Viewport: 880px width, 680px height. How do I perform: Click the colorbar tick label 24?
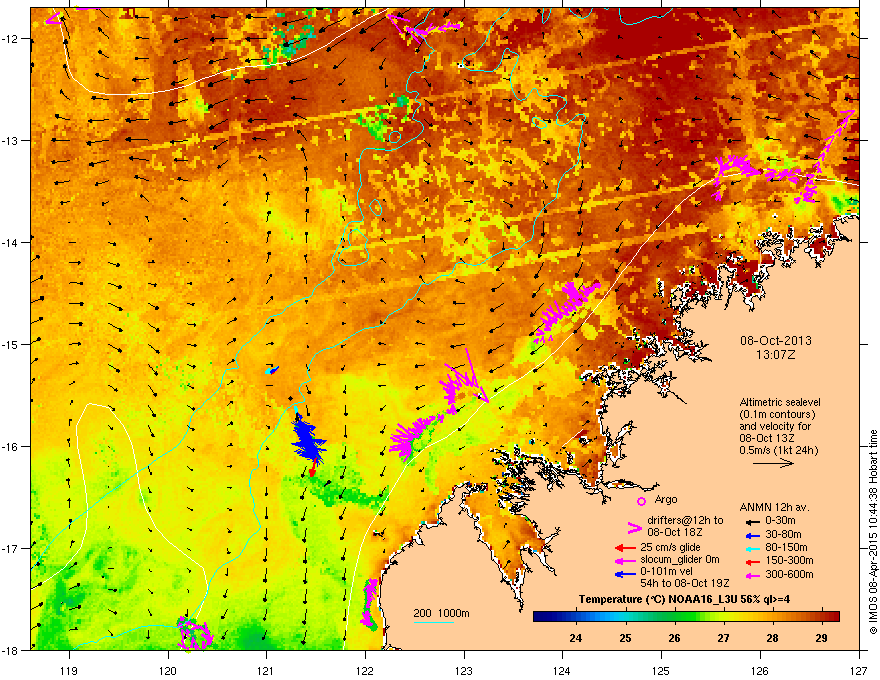pyautogui.click(x=575, y=638)
